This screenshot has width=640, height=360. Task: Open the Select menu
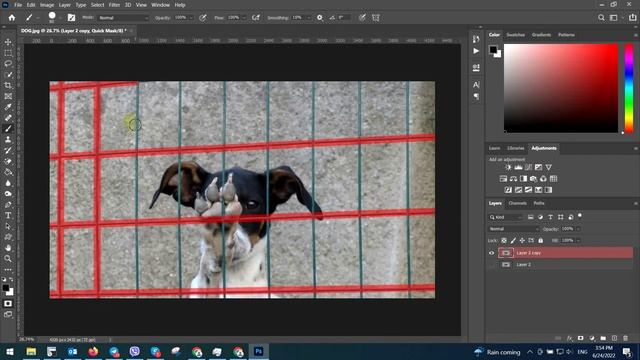pos(98,5)
